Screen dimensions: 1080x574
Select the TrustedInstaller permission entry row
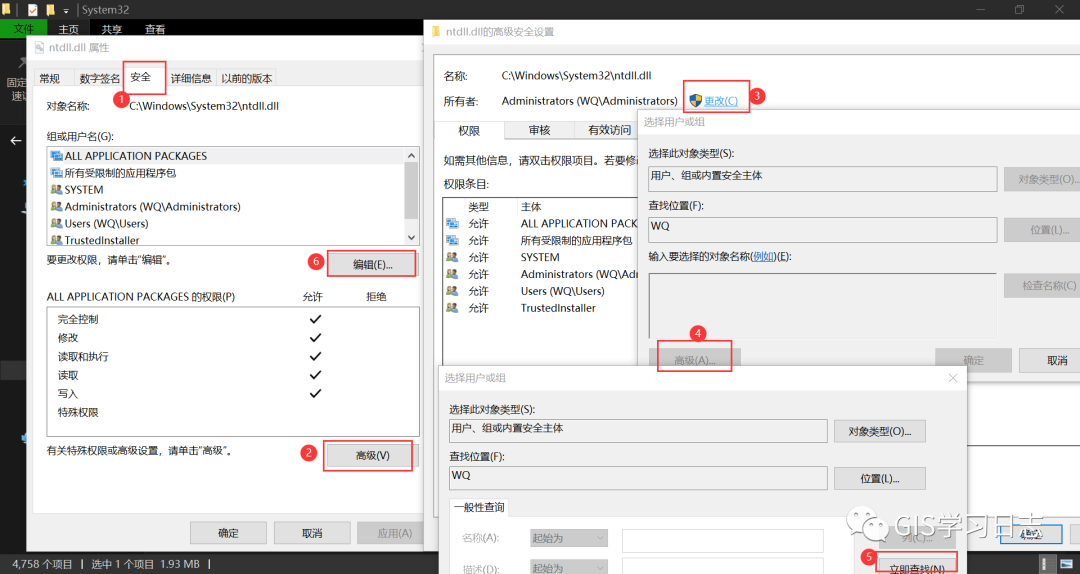(541, 308)
